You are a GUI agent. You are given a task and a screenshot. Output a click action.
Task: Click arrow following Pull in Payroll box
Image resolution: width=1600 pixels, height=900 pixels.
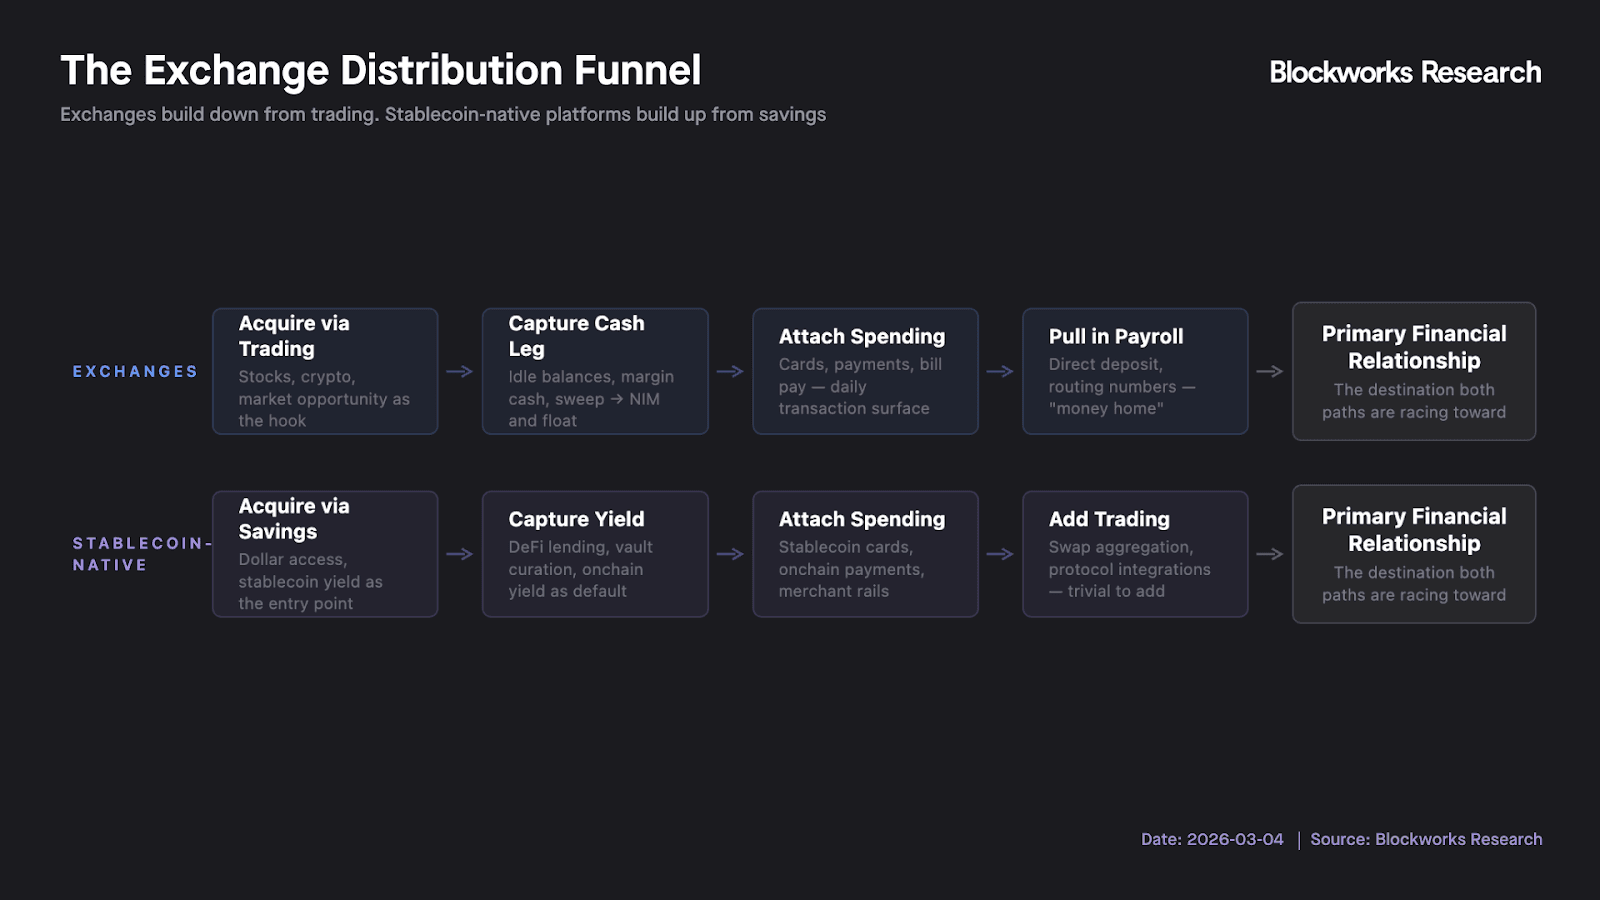coord(1270,371)
